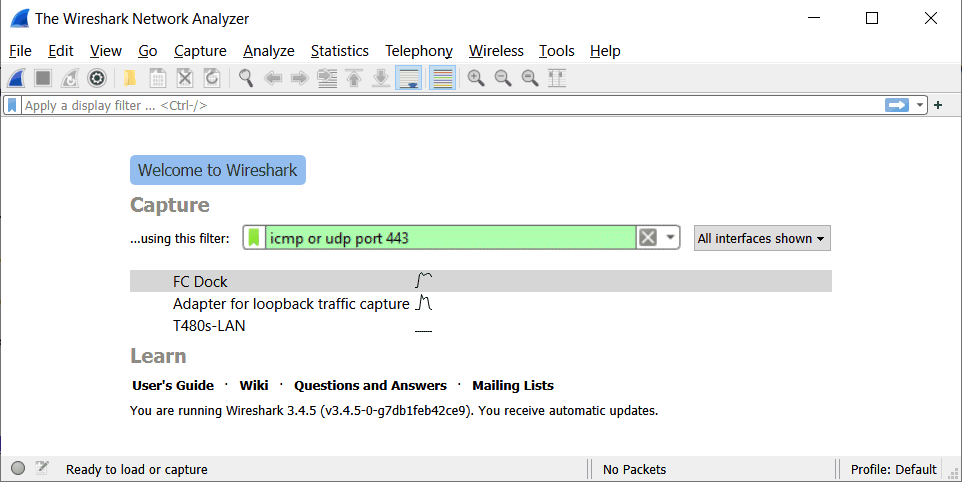Add a display filter button plus
Screen dimensions: 962x482
click(x=937, y=105)
